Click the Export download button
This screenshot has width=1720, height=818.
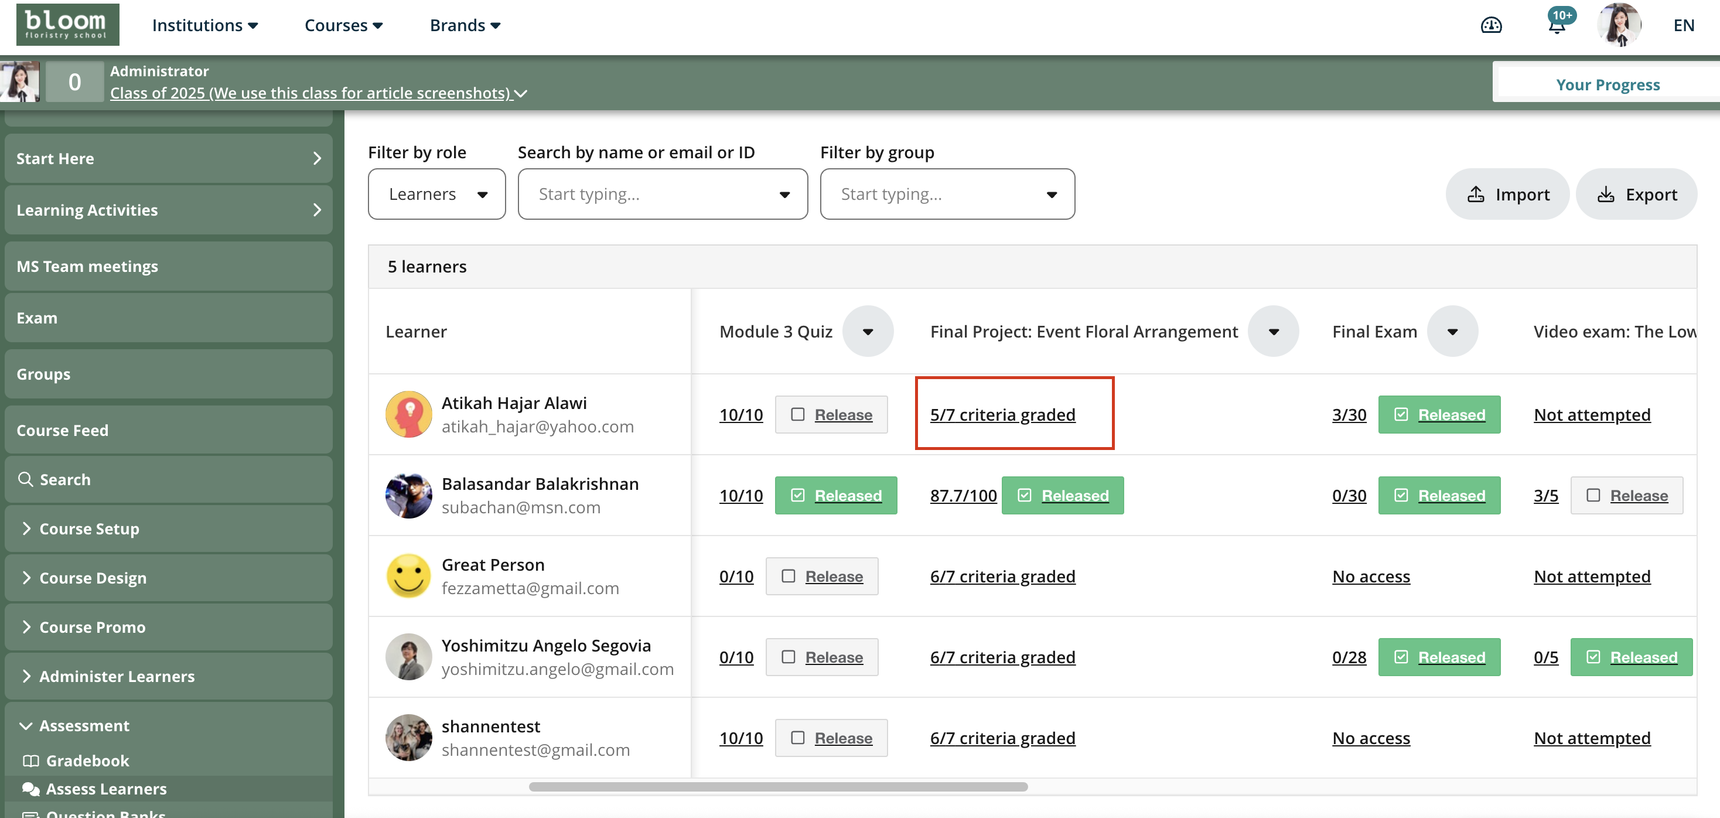(1636, 195)
